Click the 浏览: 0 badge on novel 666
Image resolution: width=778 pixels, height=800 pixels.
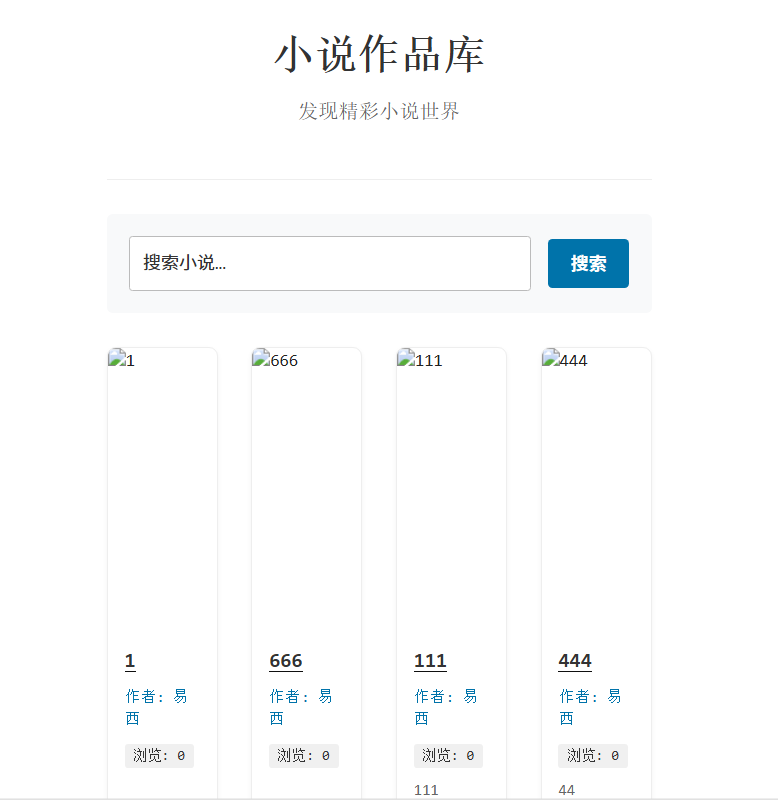pyautogui.click(x=303, y=756)
